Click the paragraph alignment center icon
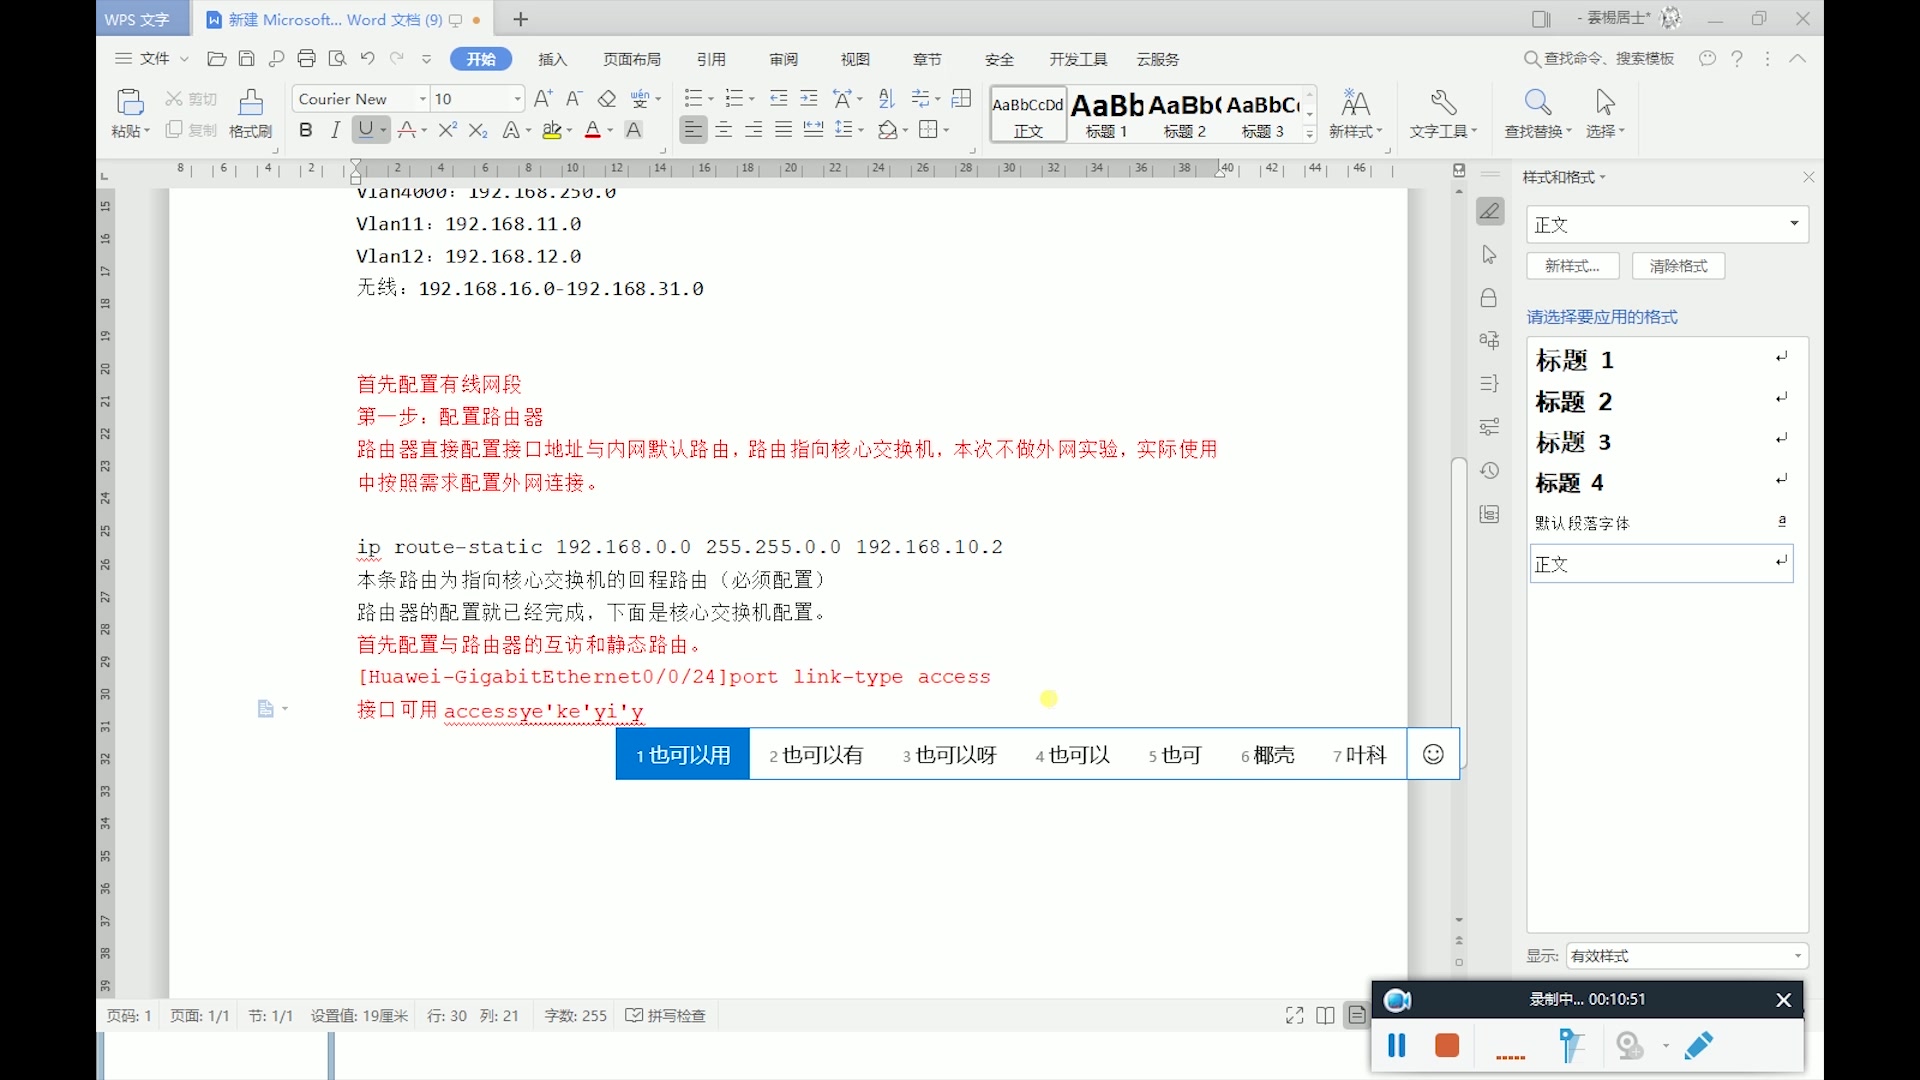The width and height of the screenshot is (1920, 1080). 723,131
